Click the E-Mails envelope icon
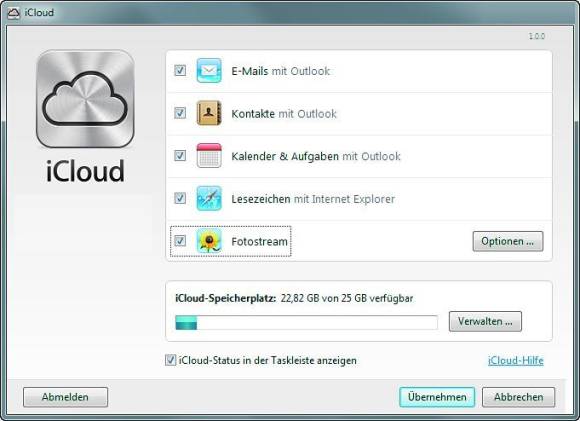Screen dimensions: 580x421 point(209,70)
